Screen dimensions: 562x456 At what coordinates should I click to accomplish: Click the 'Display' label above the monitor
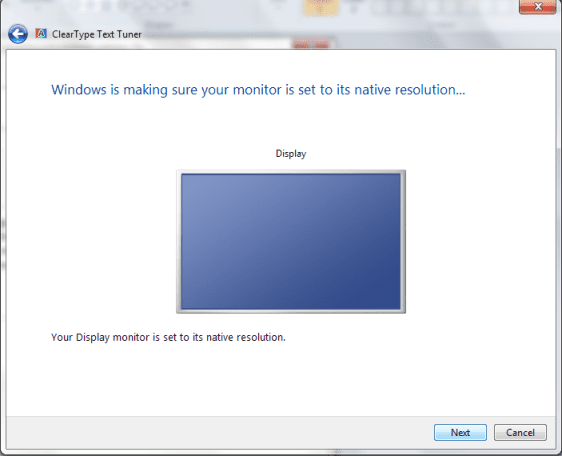[291, 154]
